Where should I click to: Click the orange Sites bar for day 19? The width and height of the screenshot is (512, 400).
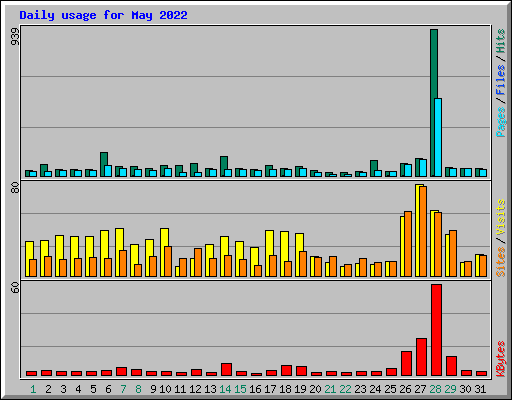tap(303, 264)
